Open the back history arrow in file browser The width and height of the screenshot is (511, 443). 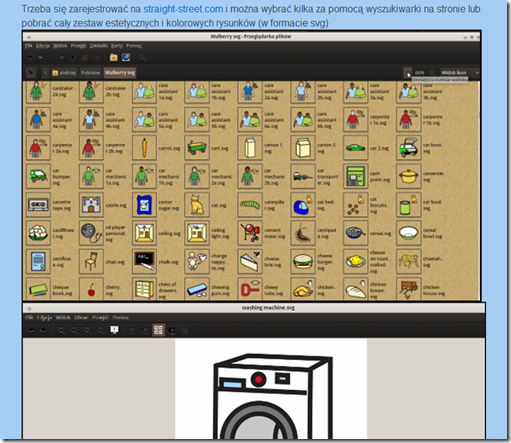point(41,58)
